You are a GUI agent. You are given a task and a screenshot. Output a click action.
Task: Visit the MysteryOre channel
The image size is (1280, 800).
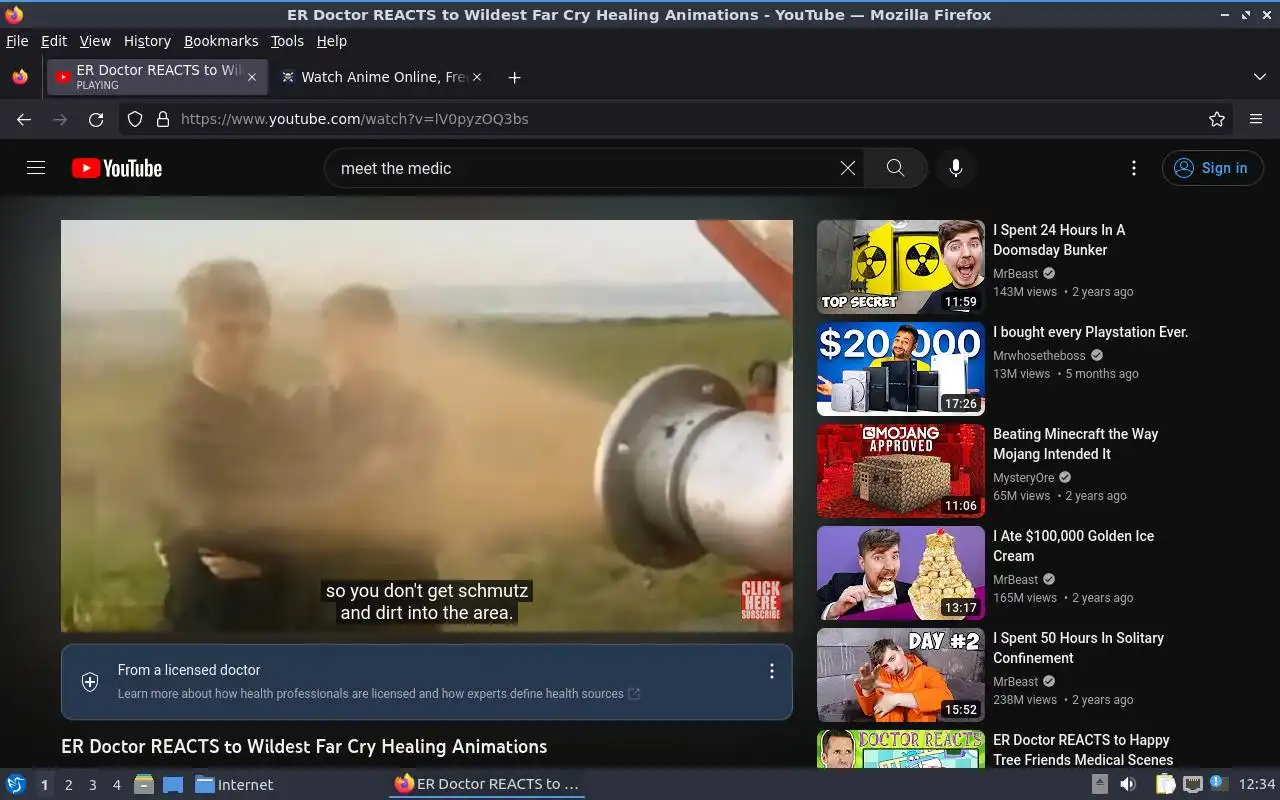1024,477
